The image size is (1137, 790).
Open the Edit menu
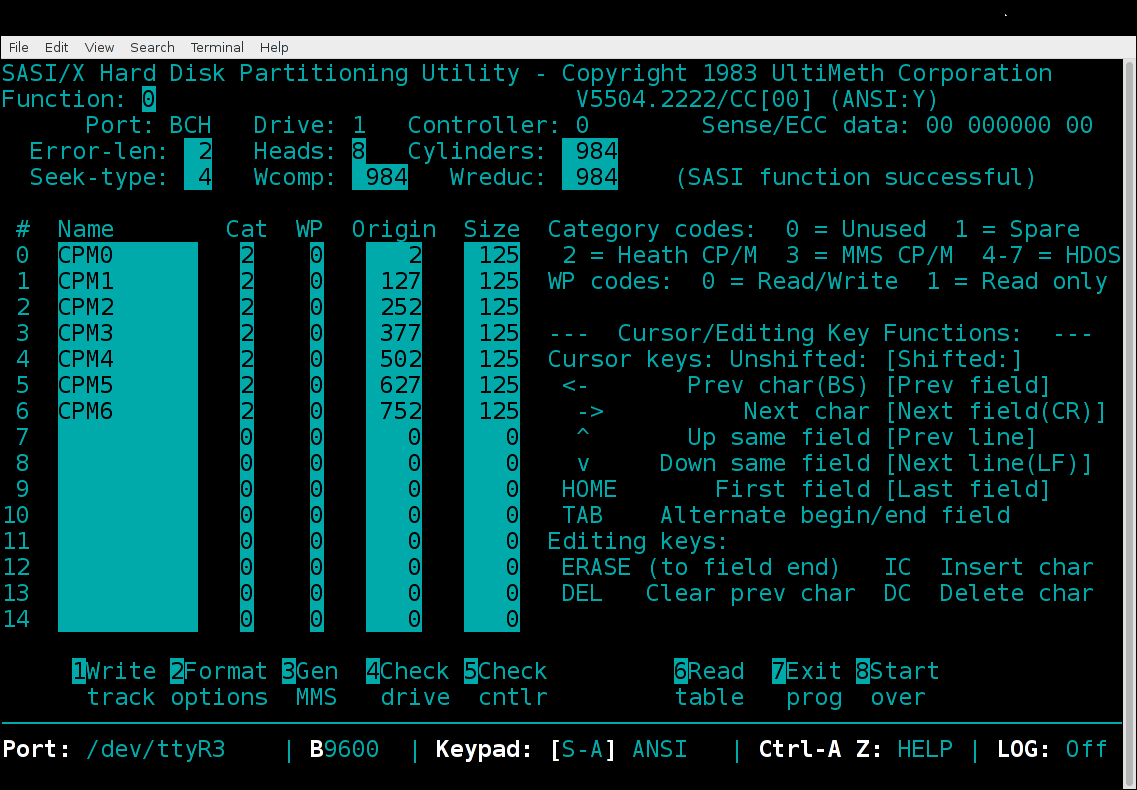coord(56,47)
